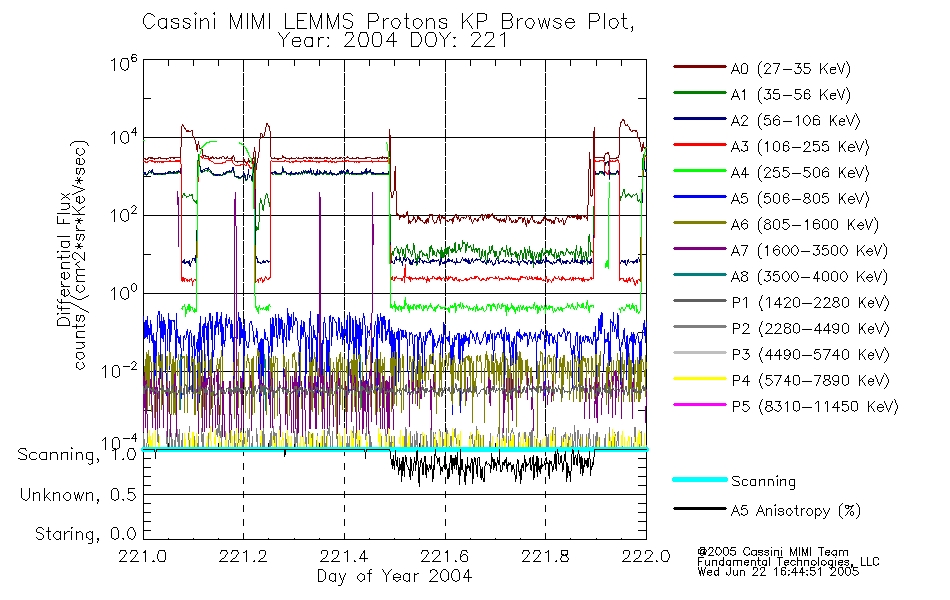
Task: Click the A6 (805-1600 KeV) legend label
Action: pyautogui.click(x=805, y=225)
